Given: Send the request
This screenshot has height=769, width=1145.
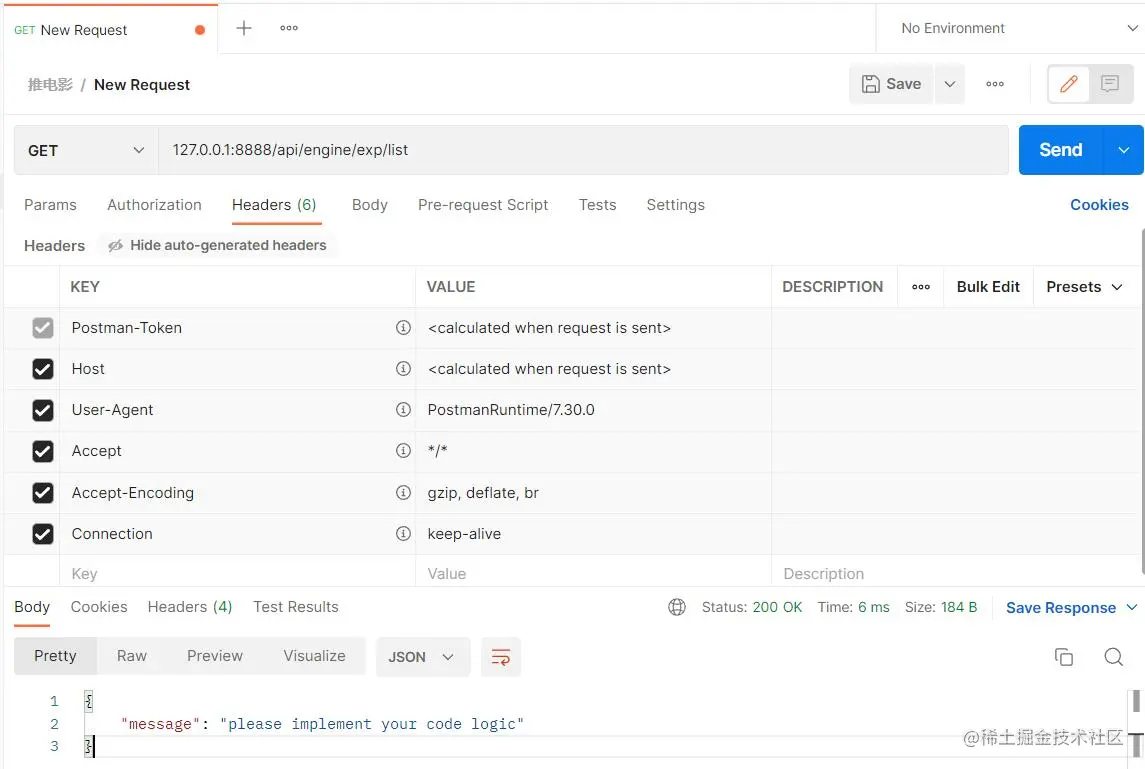Looking at the screenshot, I should (x=1060, y=150).
